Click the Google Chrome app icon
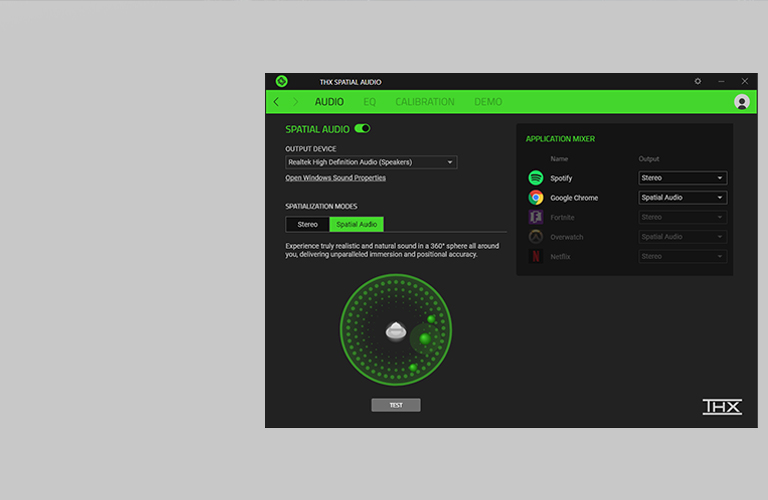Viewport: 768px width, 500px height. point(536,198)
